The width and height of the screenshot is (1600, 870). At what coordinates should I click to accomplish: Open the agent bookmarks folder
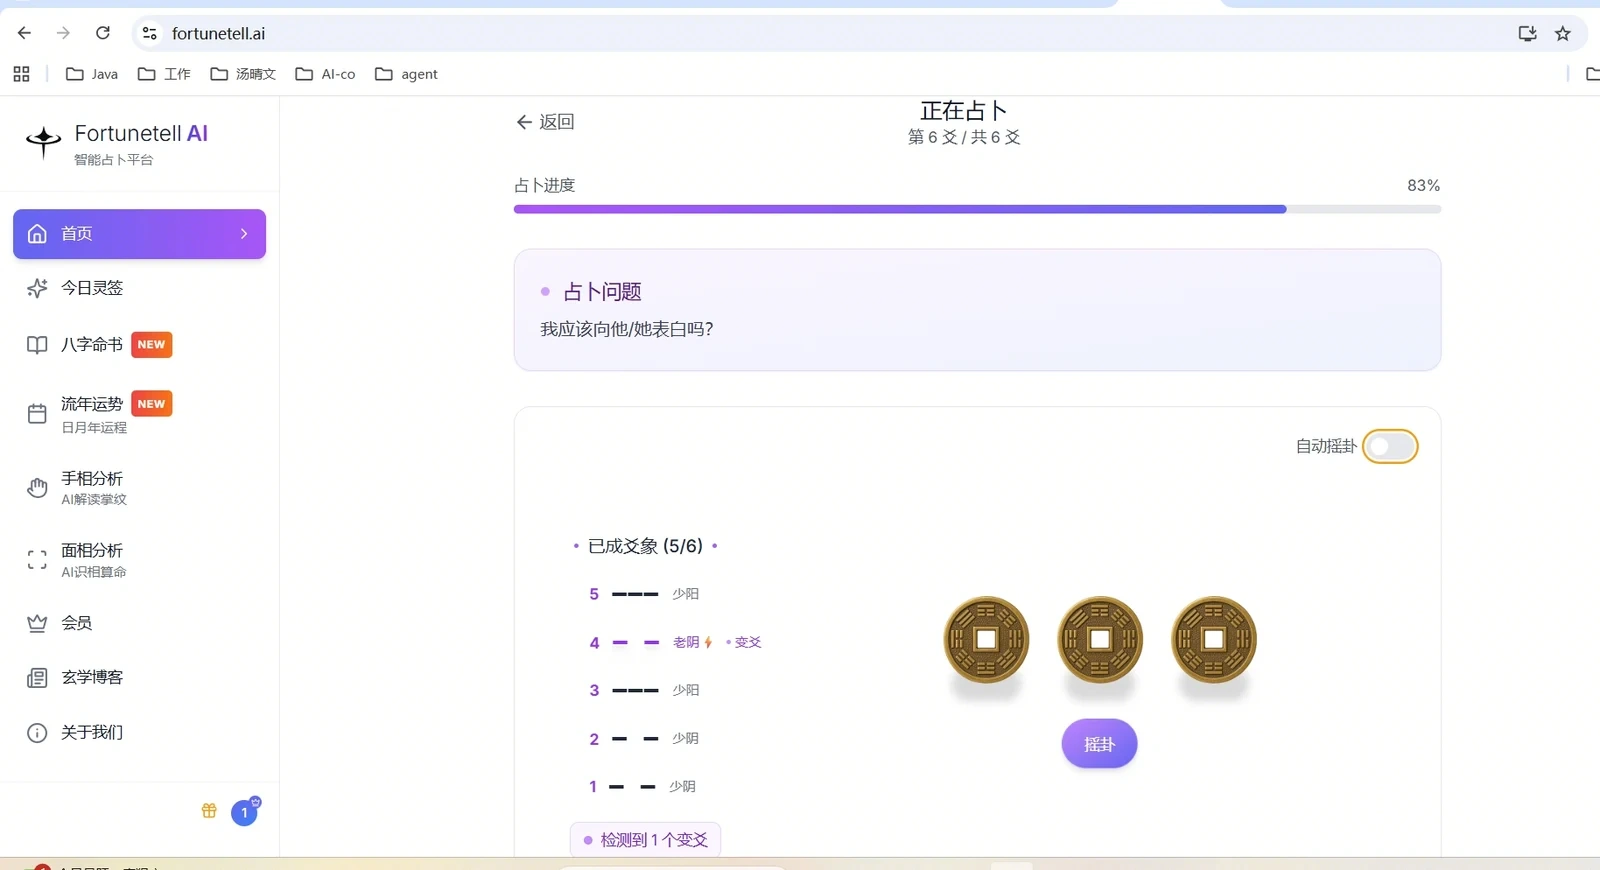coord(406,74)
